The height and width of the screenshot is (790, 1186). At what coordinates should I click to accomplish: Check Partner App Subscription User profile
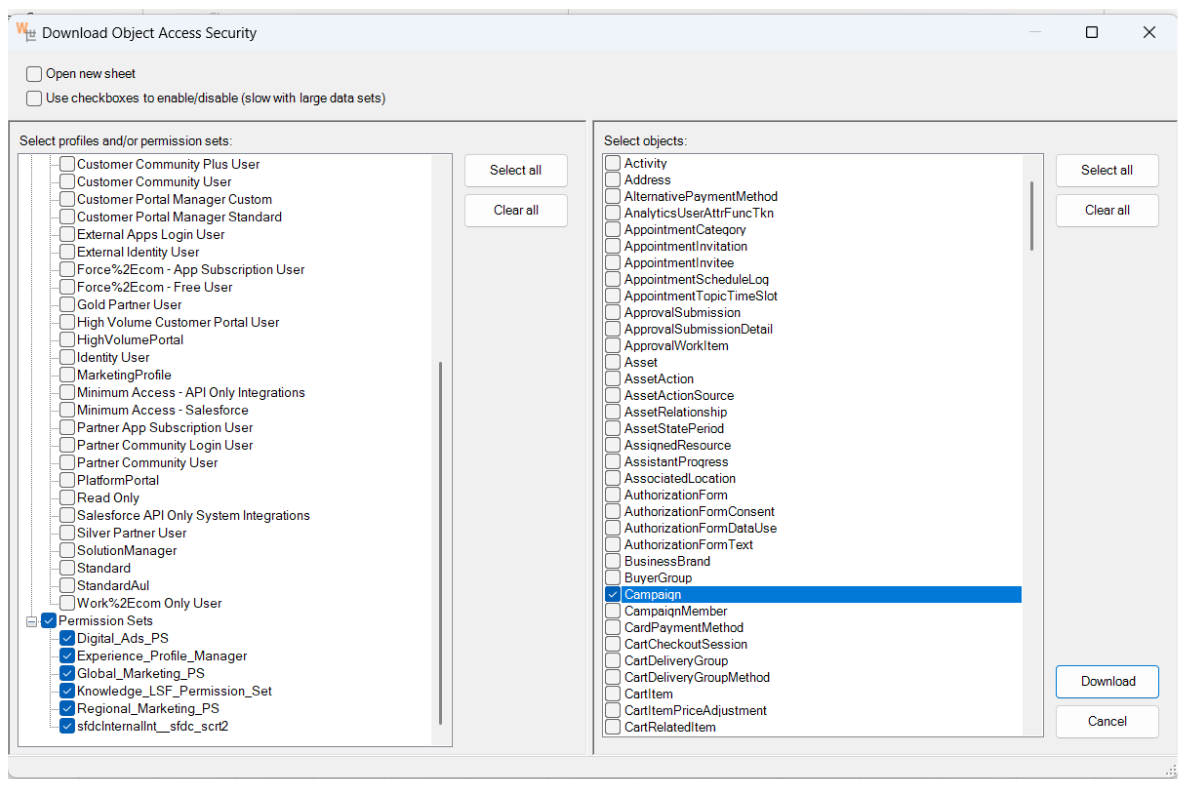(67, 428)
